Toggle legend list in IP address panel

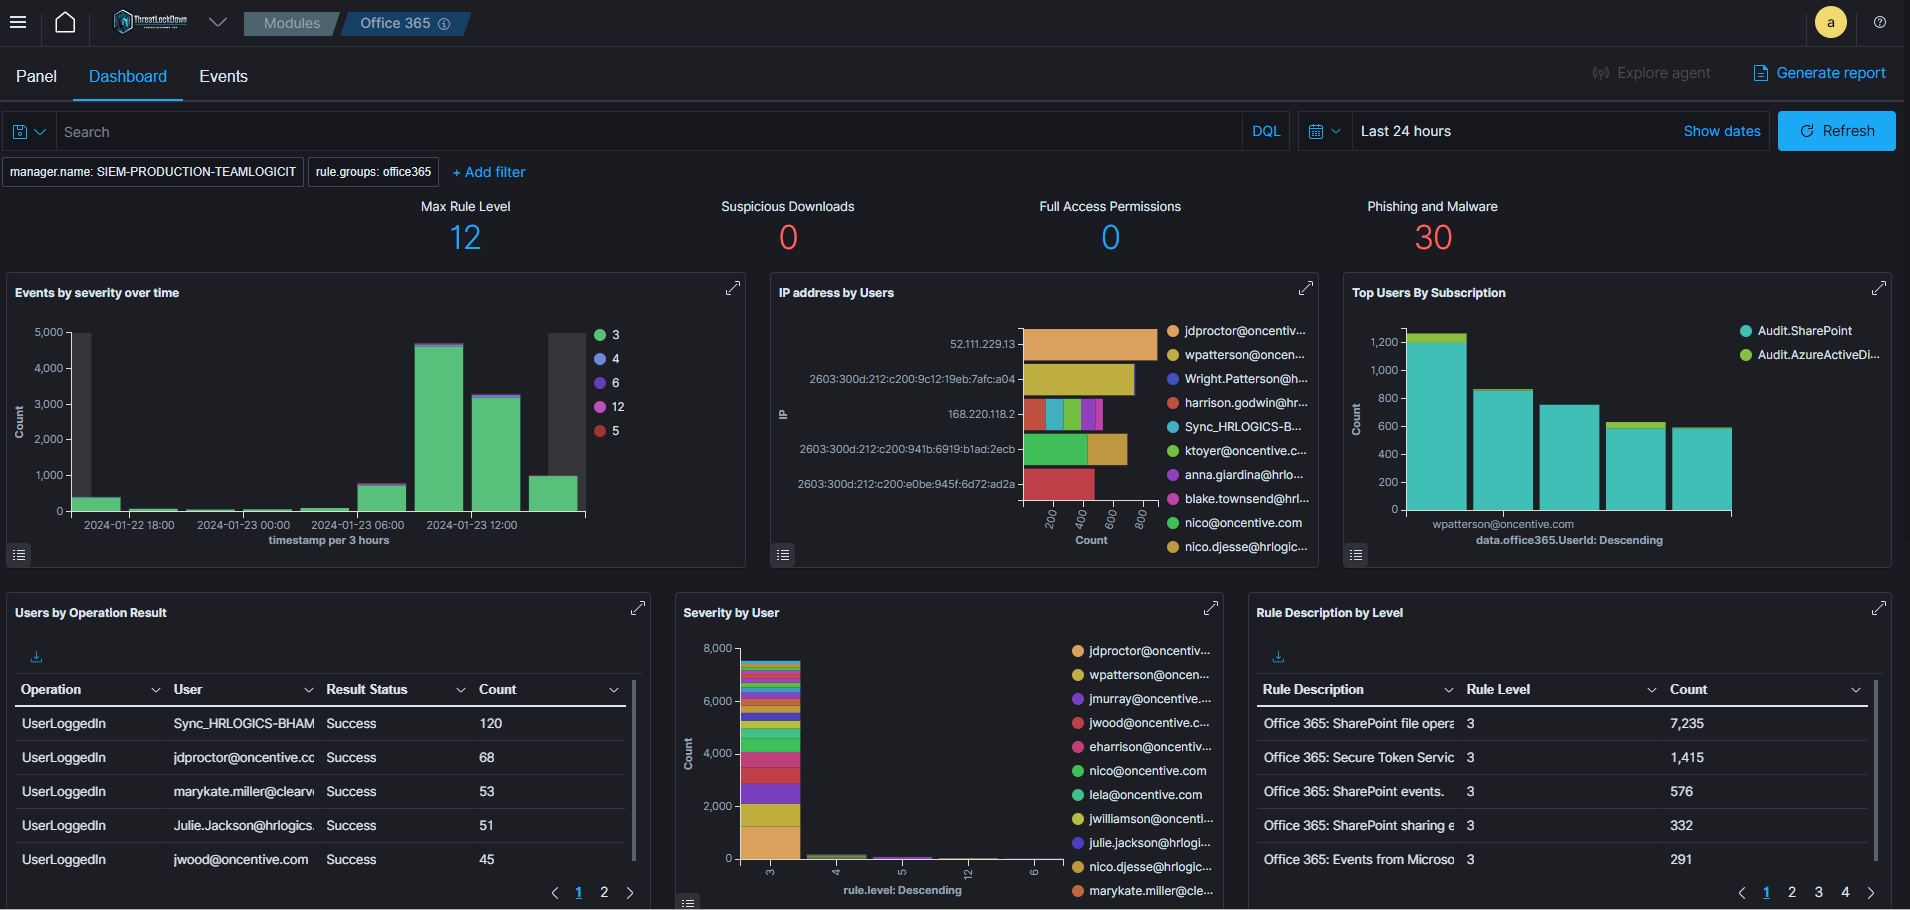pos(784,554)
